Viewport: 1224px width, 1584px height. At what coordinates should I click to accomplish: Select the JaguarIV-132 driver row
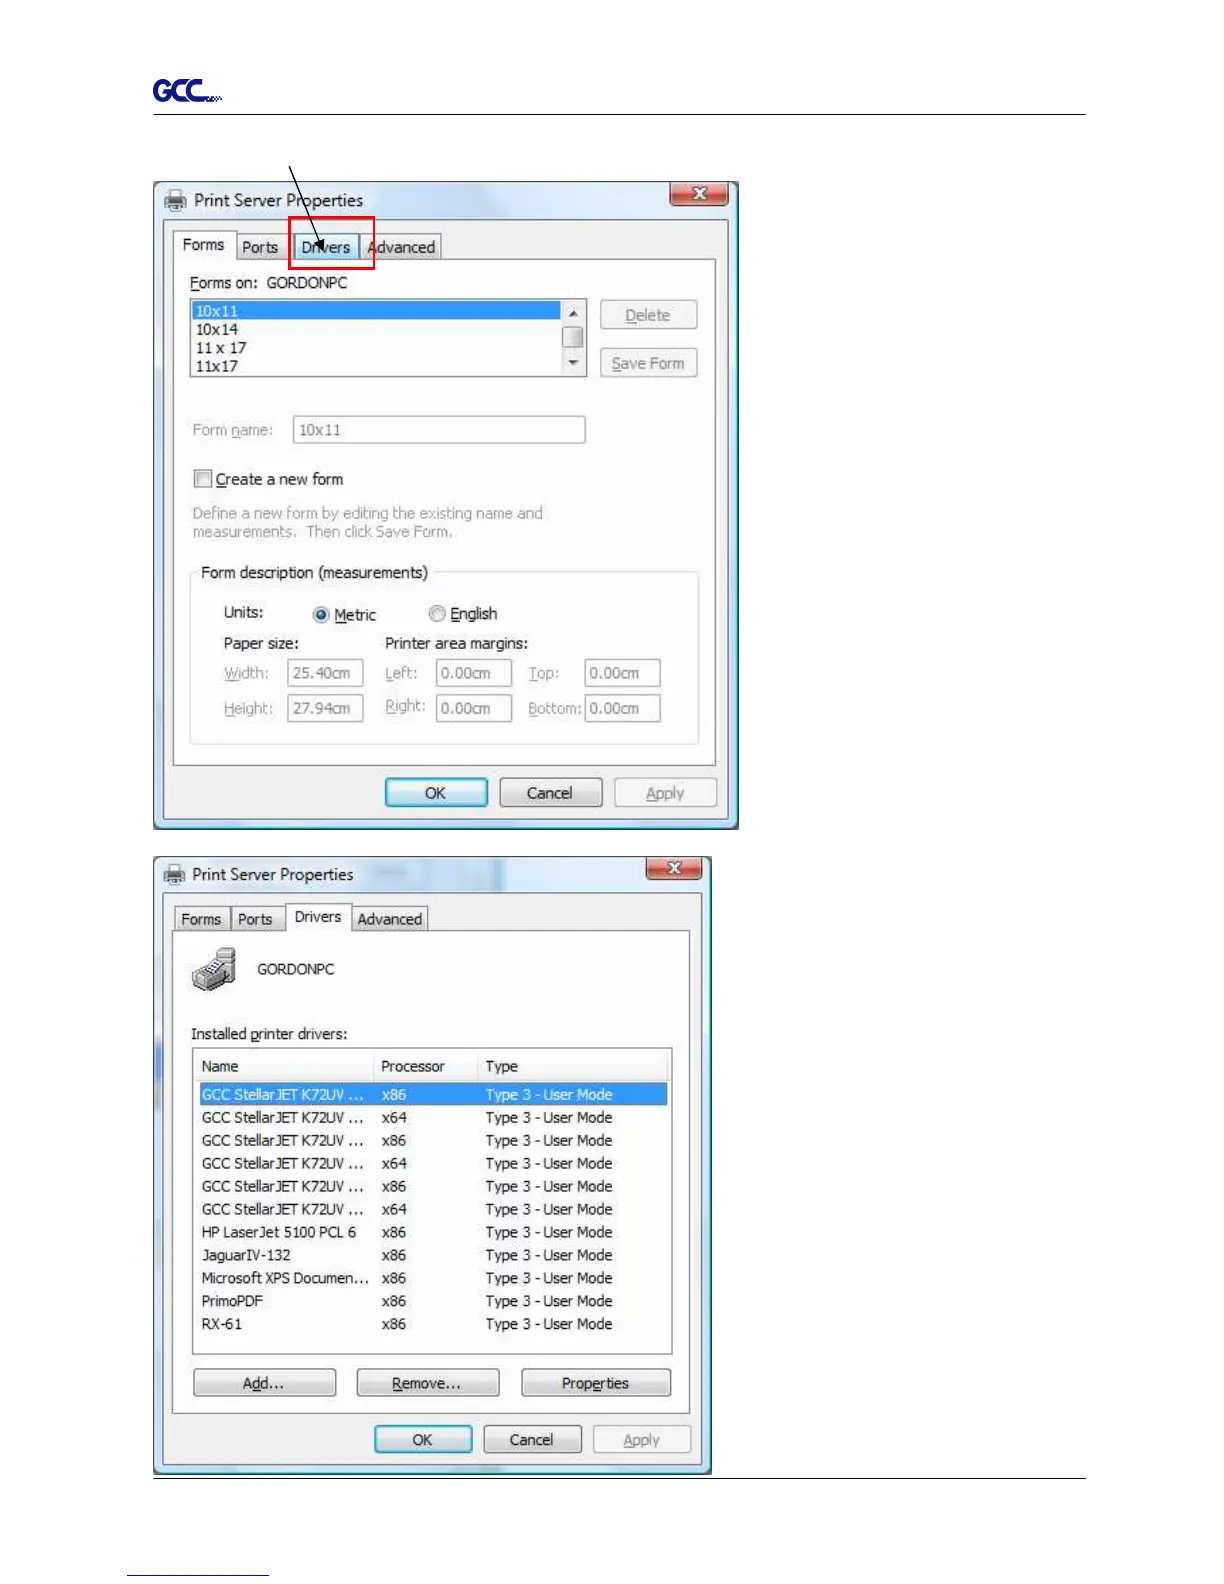[433, 1255]
